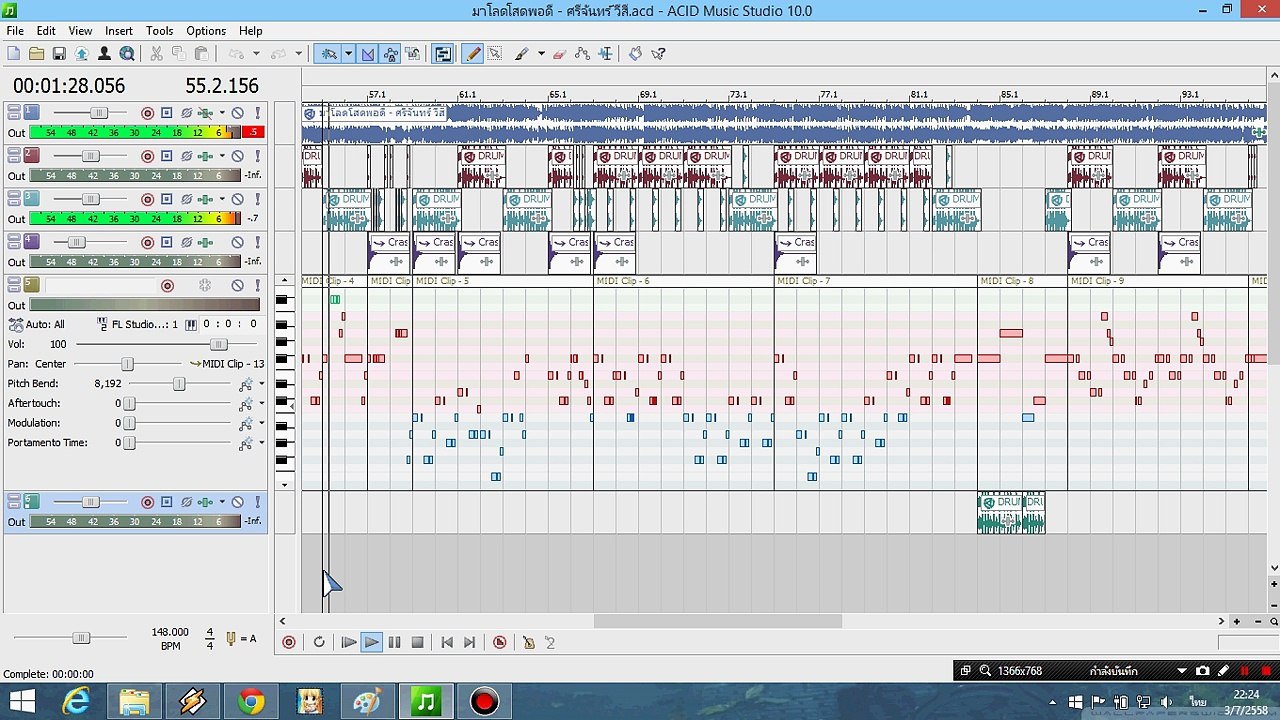Adjust MIDI track Vol slider
The height and width of the screenshot is (720, 1280).
pyautogui.click(x=218, y=344)
